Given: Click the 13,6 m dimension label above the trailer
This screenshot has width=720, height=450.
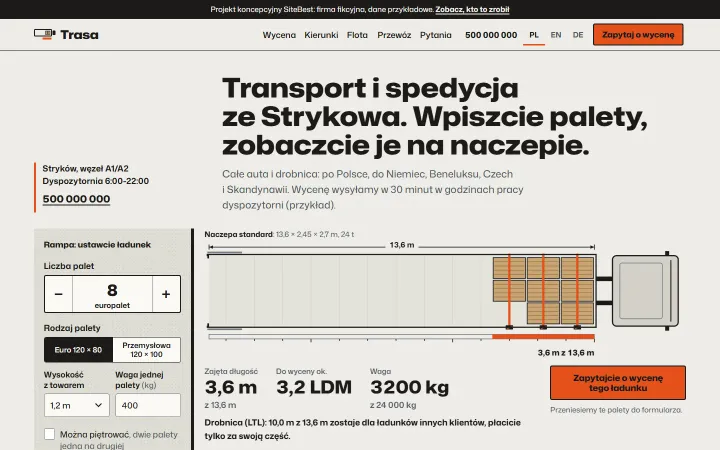Looking at the screenshot, I should point(402,245).
